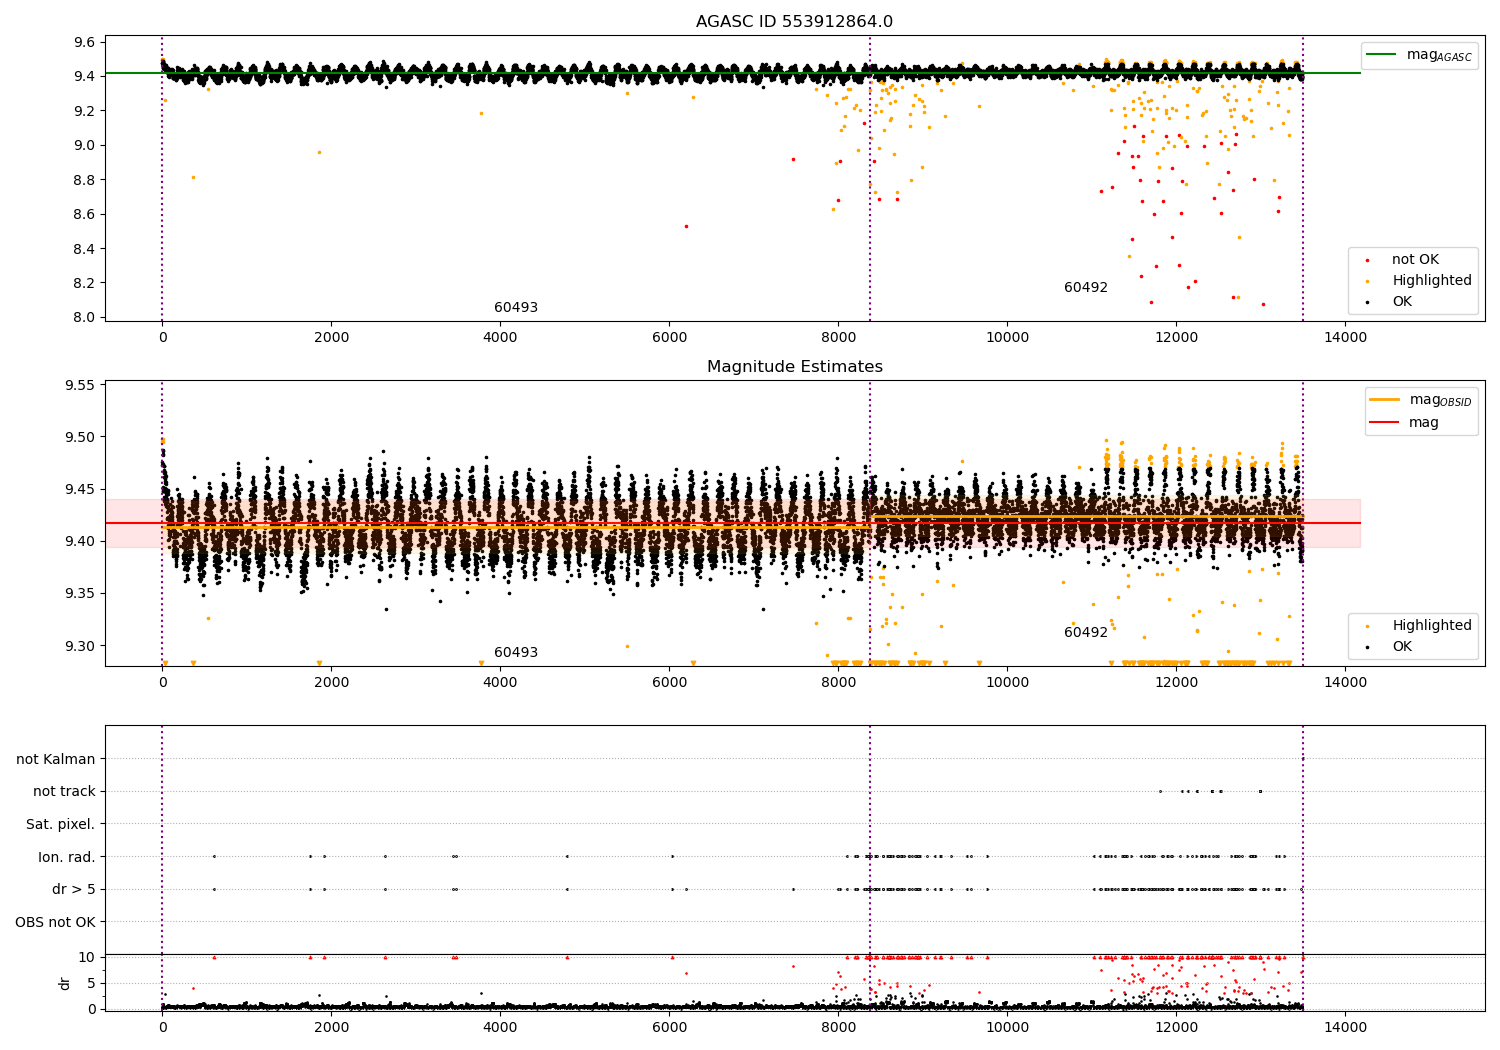The width and height of the screenshot is (1500, 1050).
Task: Click the plot title 'AGASC ID 553912864.0'
Action: coord(794,22)
